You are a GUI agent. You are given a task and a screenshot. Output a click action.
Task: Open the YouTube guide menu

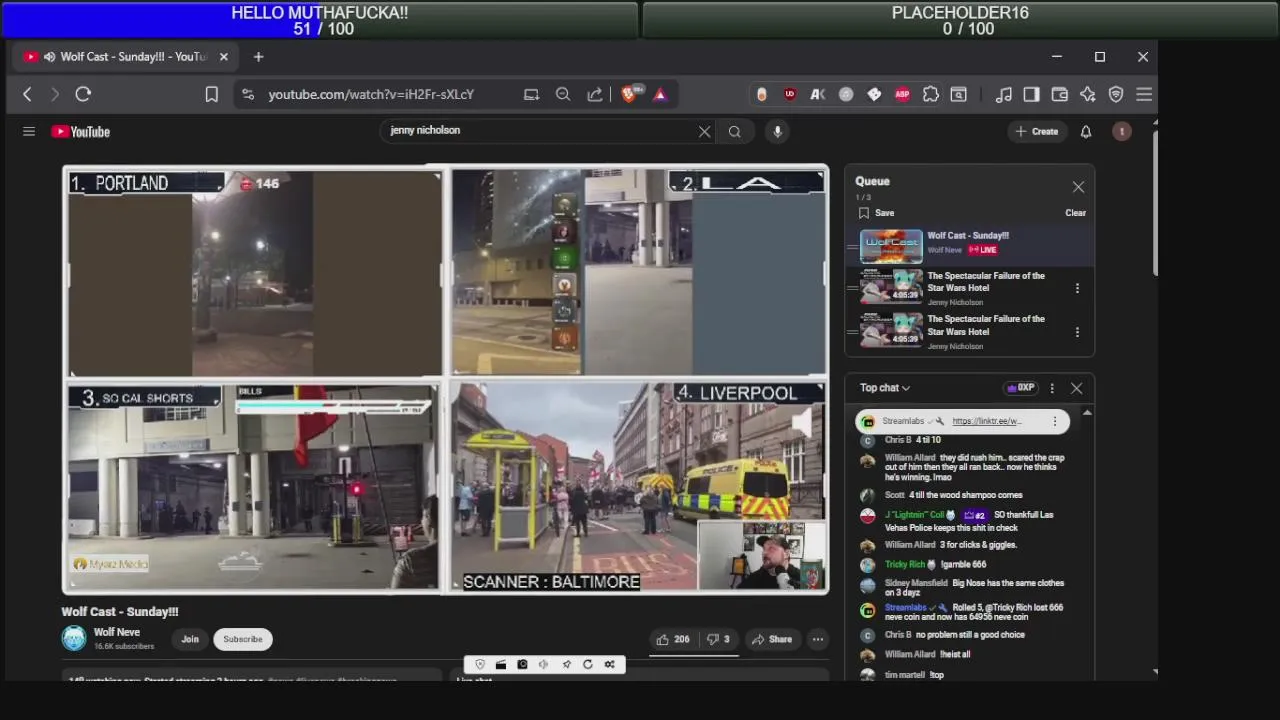coord(29,131)
